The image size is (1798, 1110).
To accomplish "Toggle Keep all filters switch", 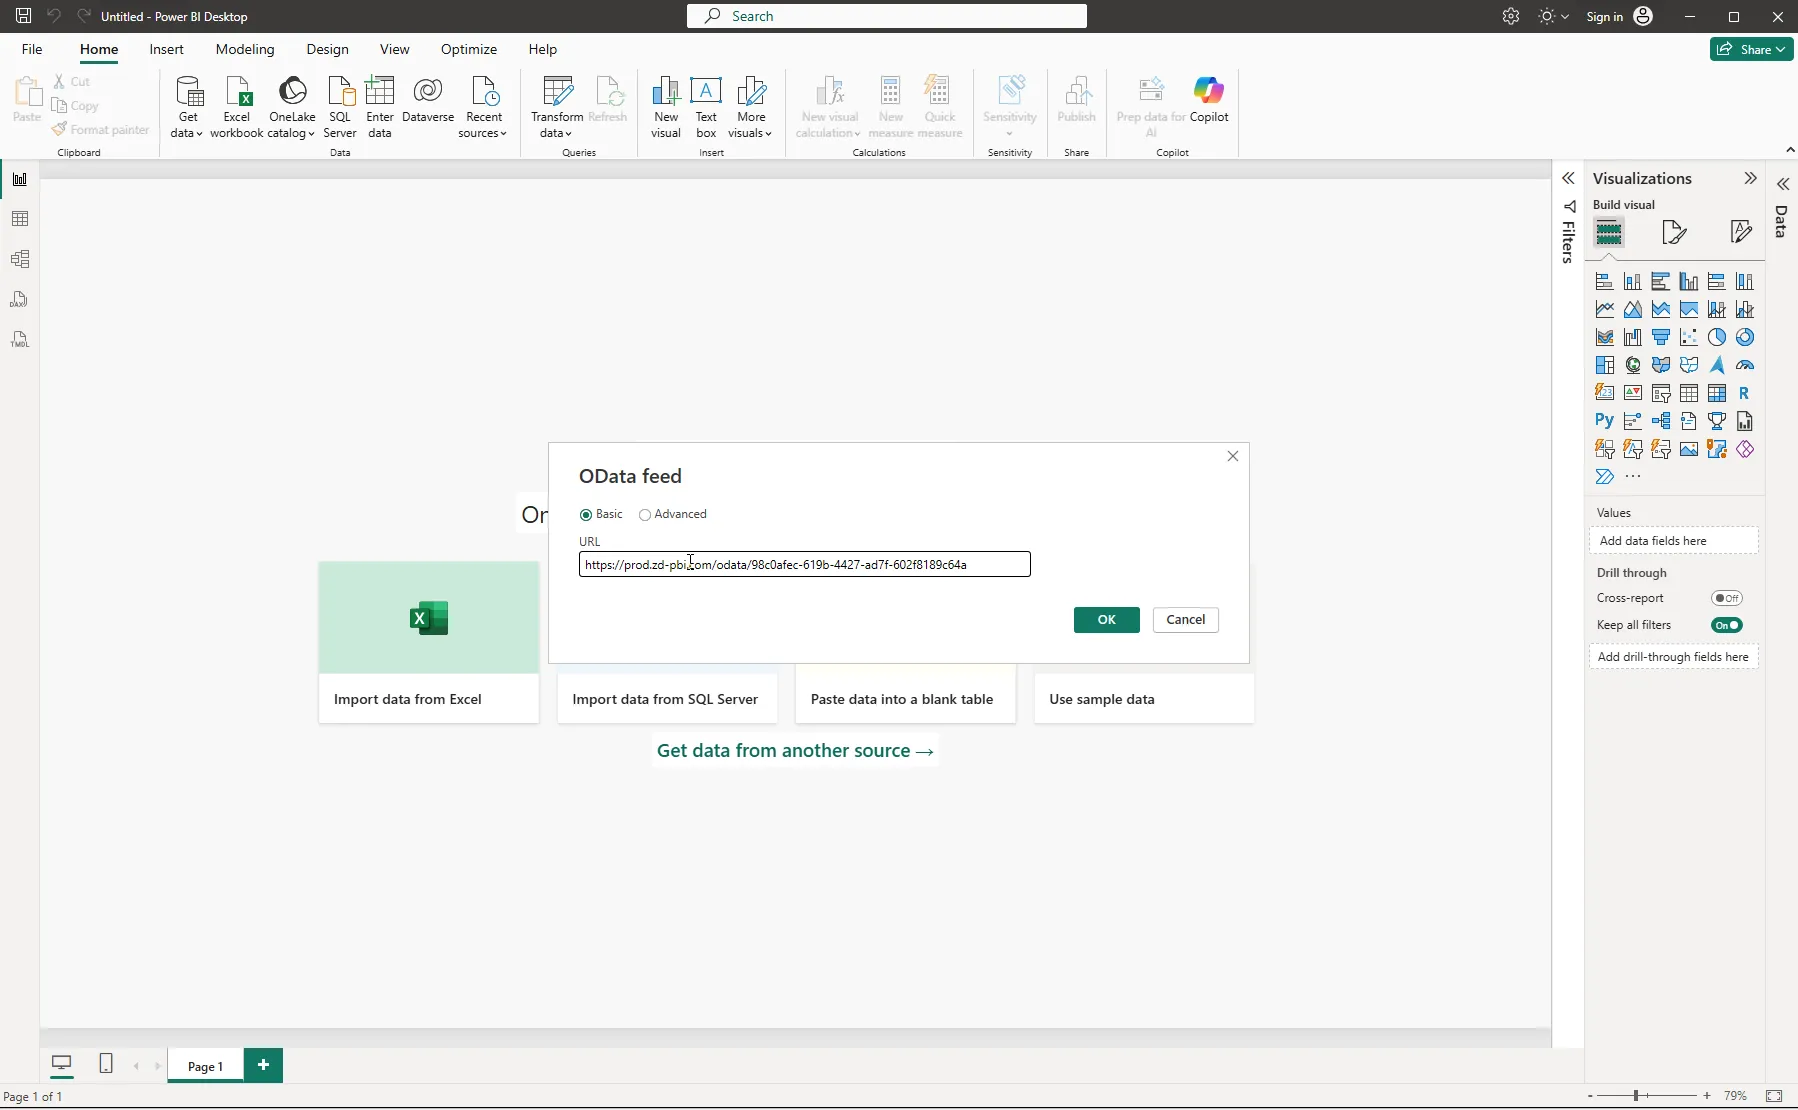I will click(1727, 625).
